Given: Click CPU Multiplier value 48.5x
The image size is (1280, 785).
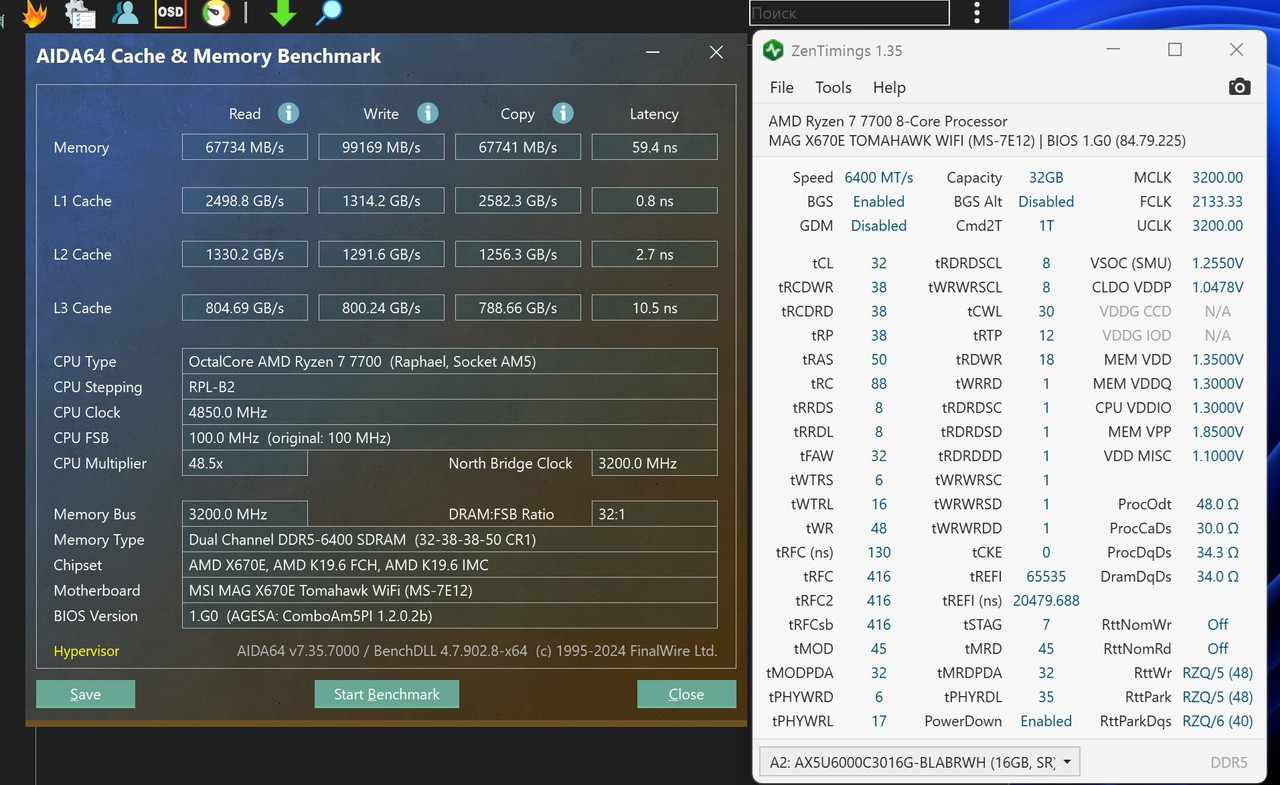Looking at the screenshot, I should click(x=245, y=463).
